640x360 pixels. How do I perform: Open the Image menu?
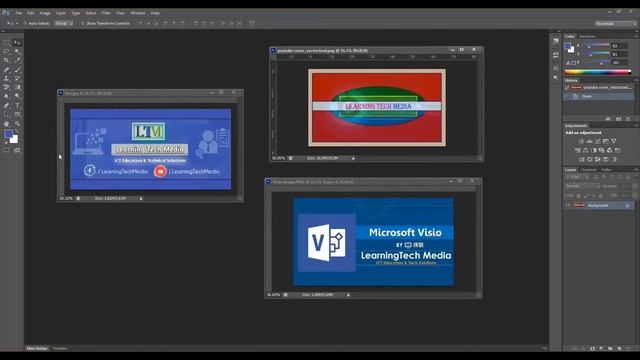(45, 13)
